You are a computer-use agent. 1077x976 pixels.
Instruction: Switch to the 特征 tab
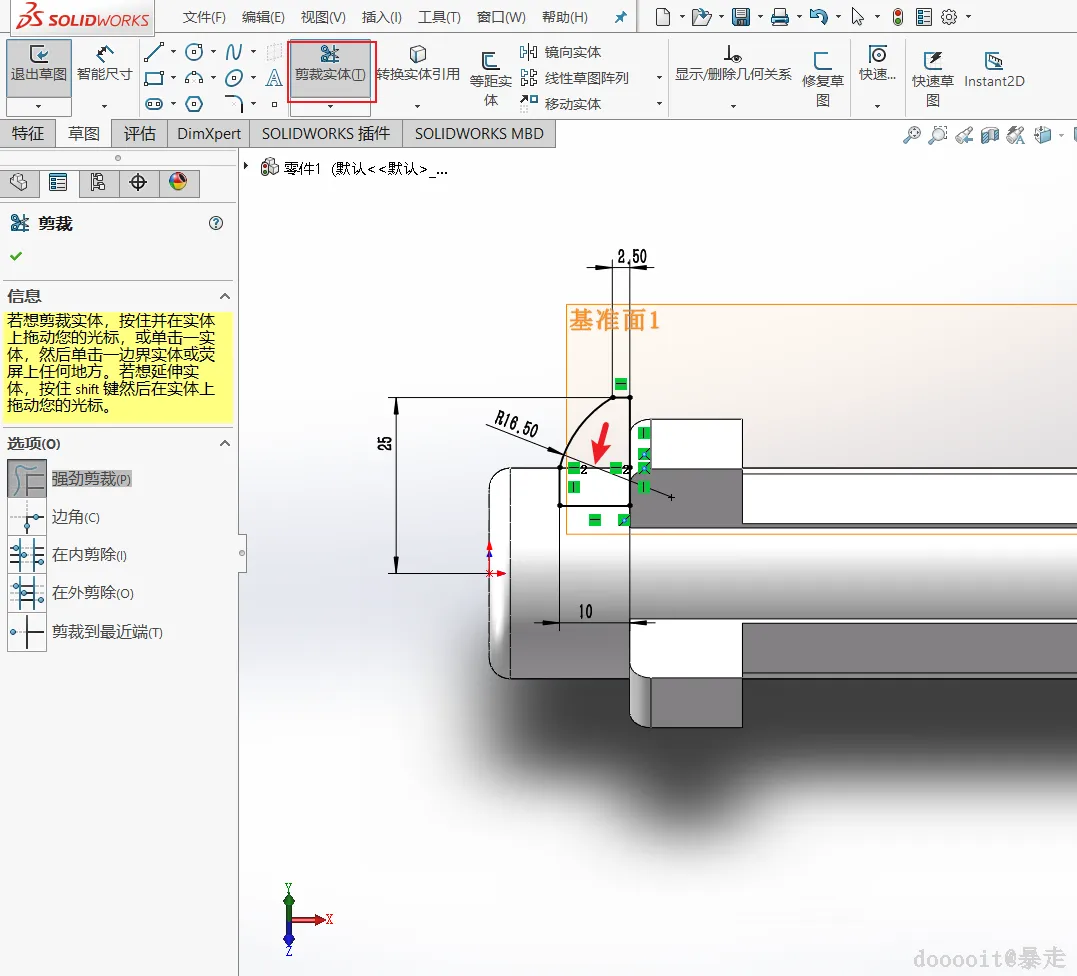[x=28, y=134]
